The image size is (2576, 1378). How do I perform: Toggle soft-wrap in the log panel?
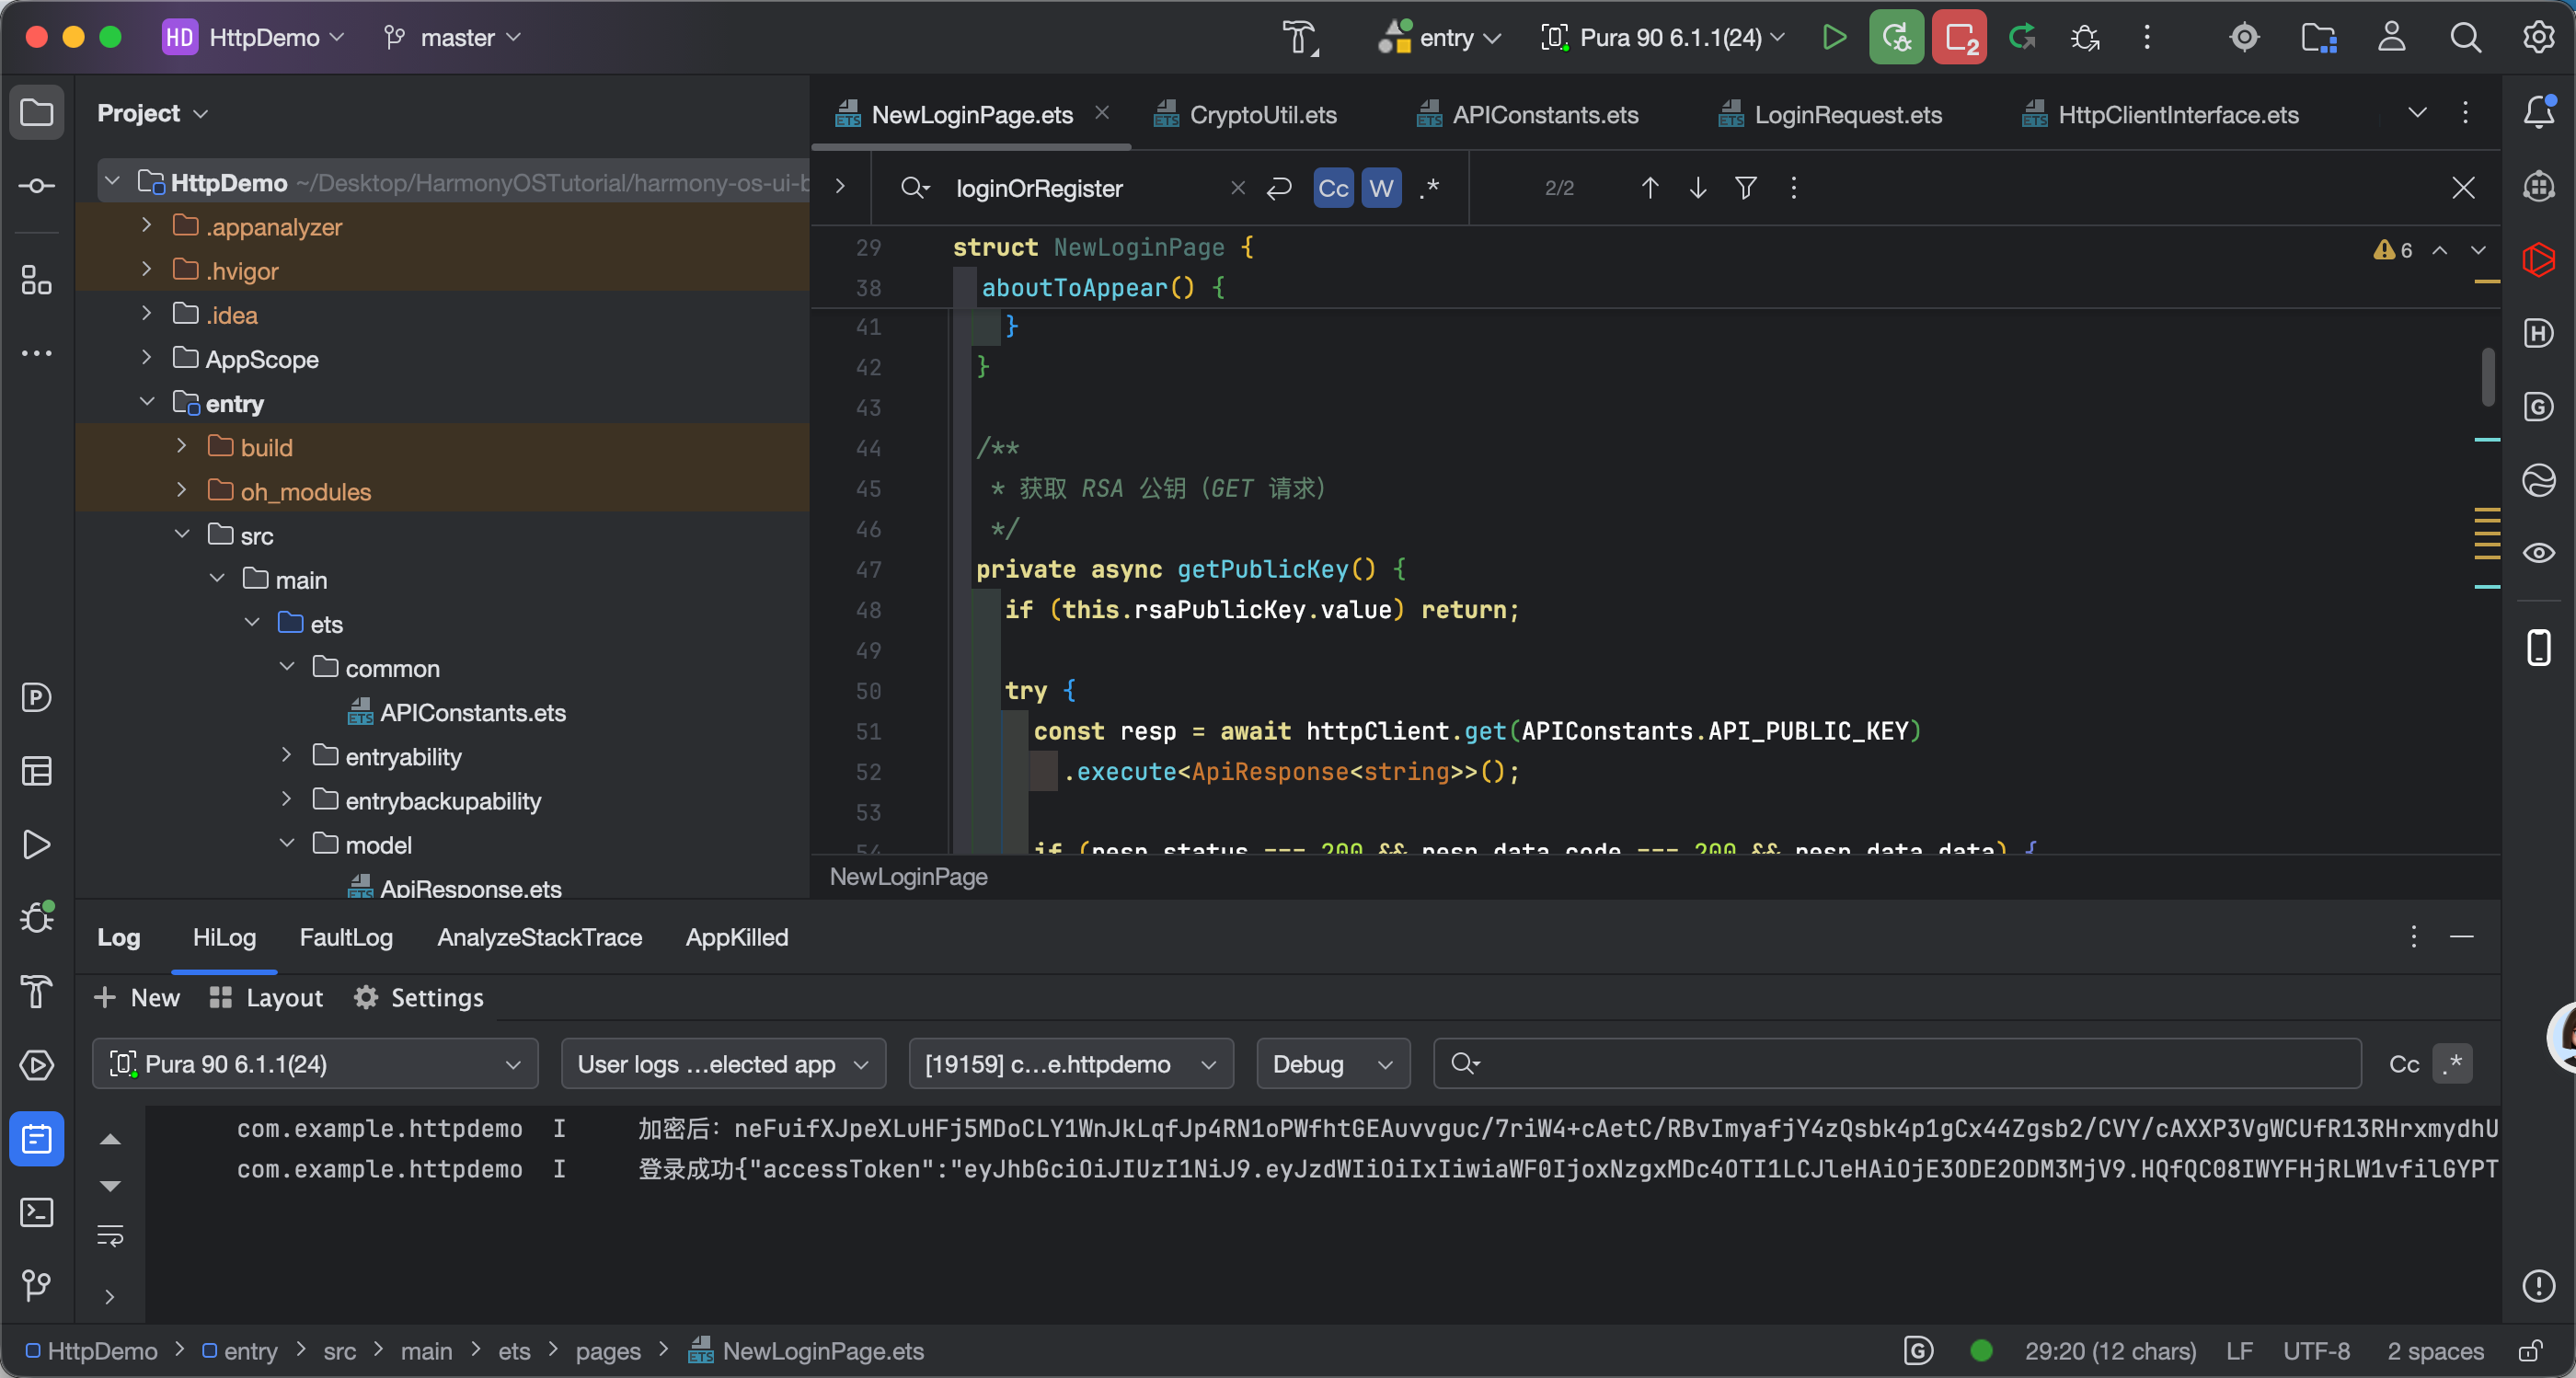[x=110, y=1236]
